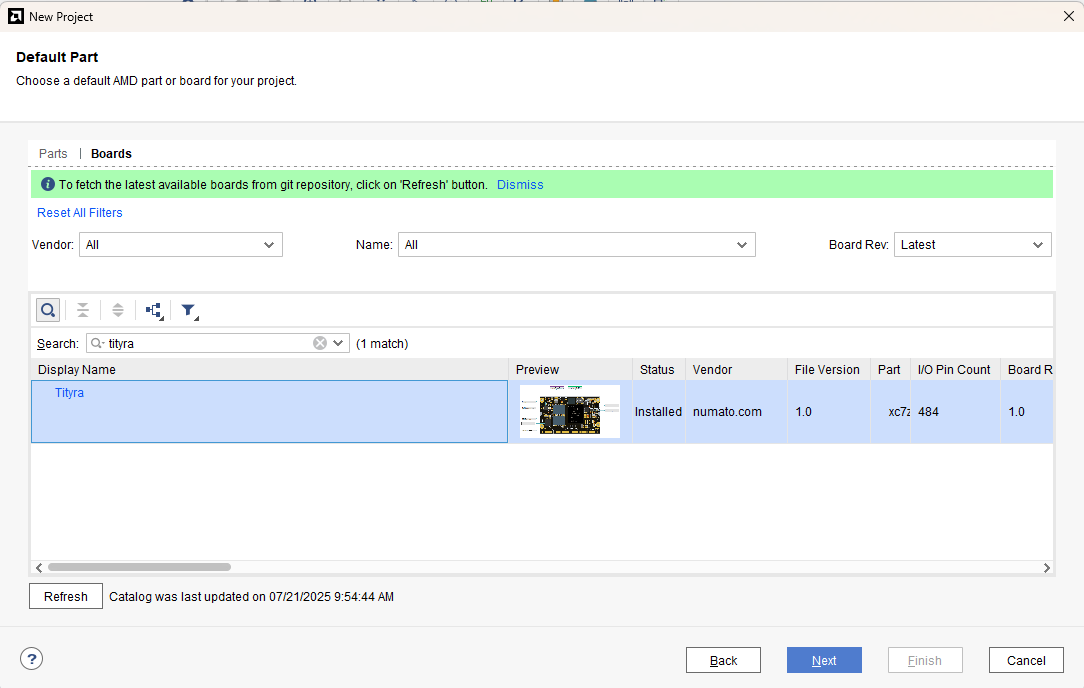
Task: Click the Expand All toolbar icon
Action: 118,310
